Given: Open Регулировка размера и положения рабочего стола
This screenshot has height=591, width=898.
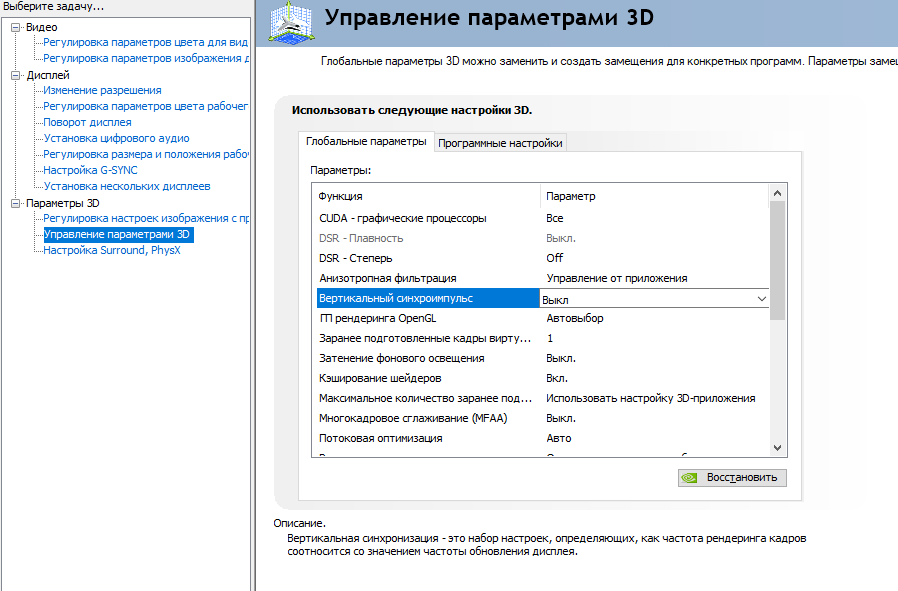Looking at the screenshot, I should coord(146,155).
